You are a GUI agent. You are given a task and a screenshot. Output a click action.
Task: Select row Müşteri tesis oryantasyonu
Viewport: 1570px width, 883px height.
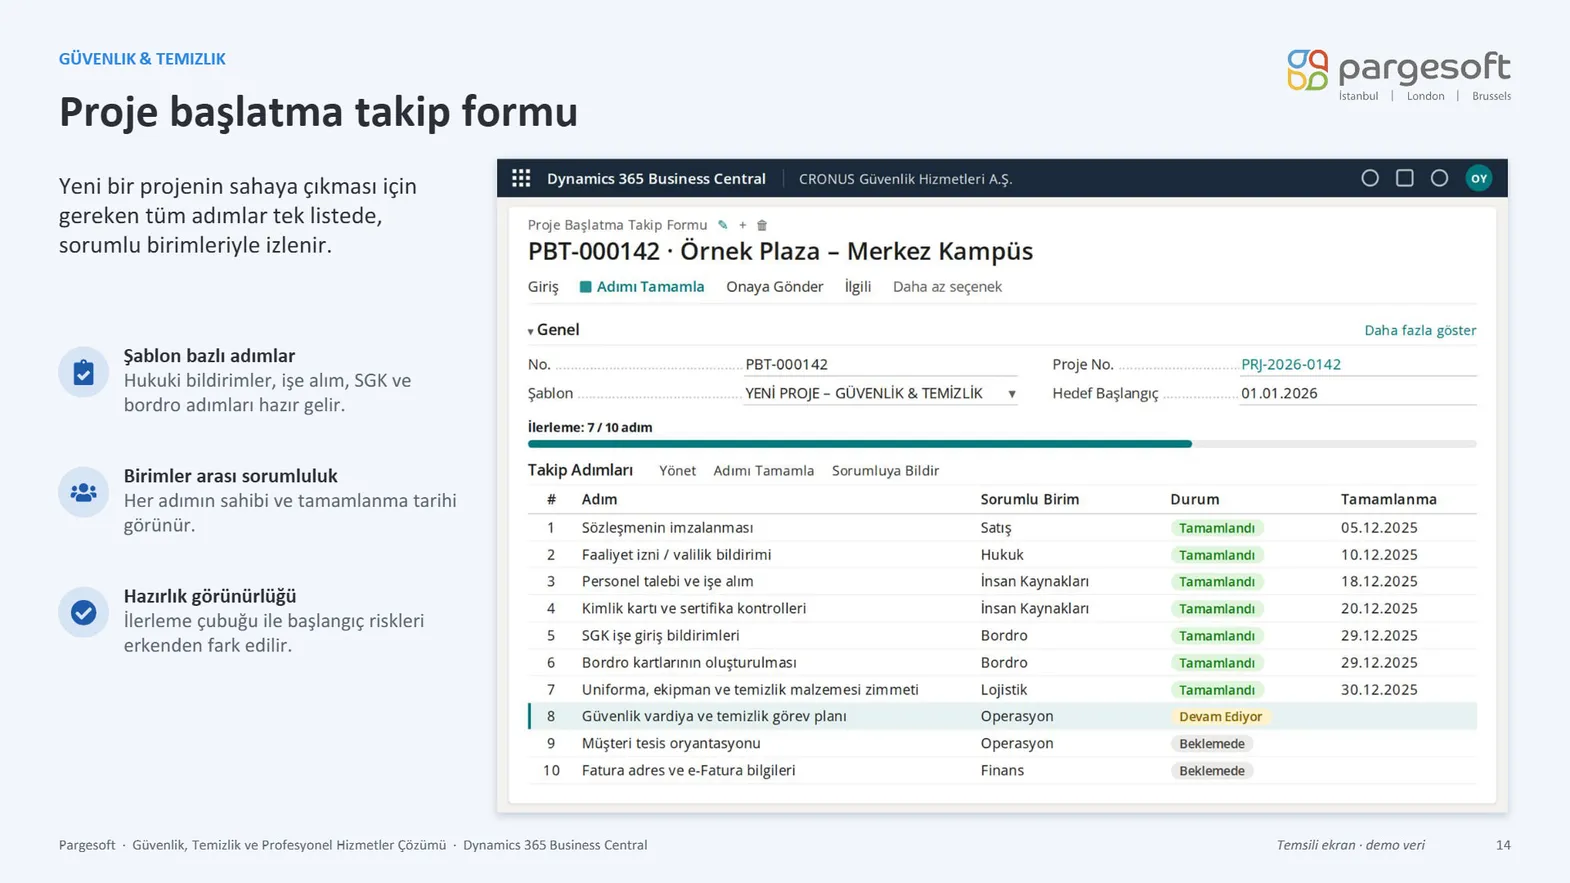pos(1002,743)
